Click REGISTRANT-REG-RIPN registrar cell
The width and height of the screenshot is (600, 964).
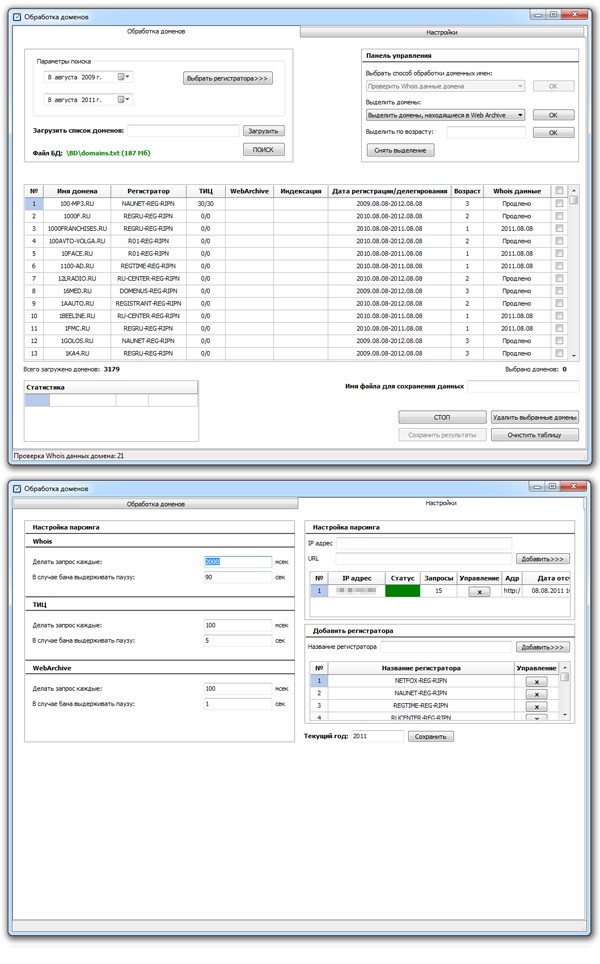(x=148, y=303)
